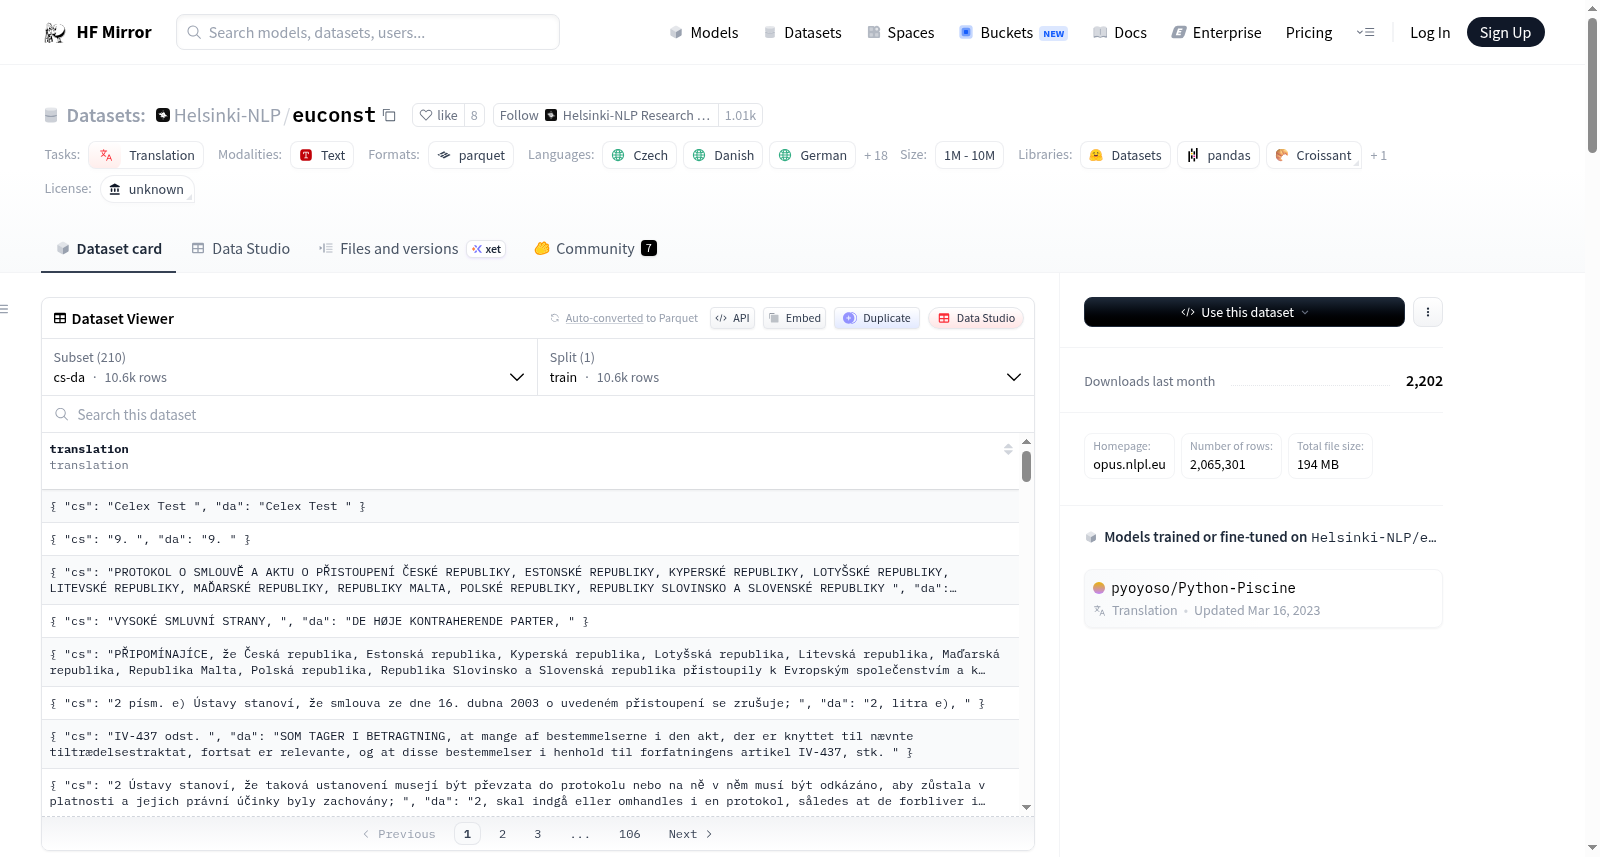Open the API for the dataset viewer
Viewport: 1600px width, 857px height.
pos(732,318)
